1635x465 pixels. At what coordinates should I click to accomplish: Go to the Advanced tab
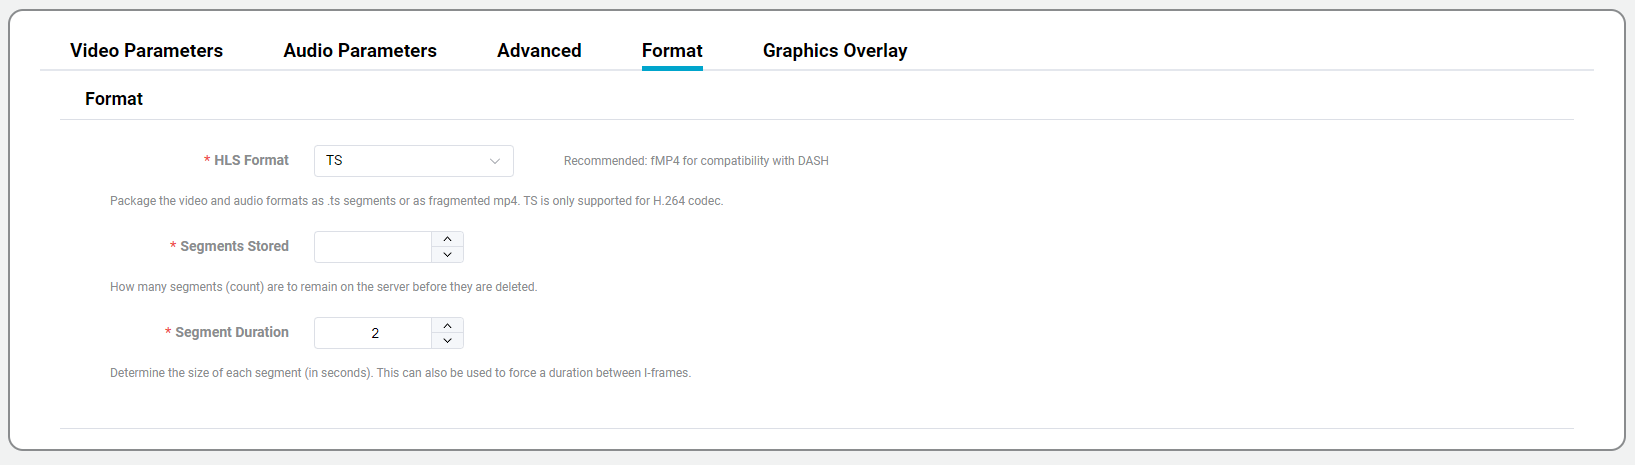pos(539,51)
